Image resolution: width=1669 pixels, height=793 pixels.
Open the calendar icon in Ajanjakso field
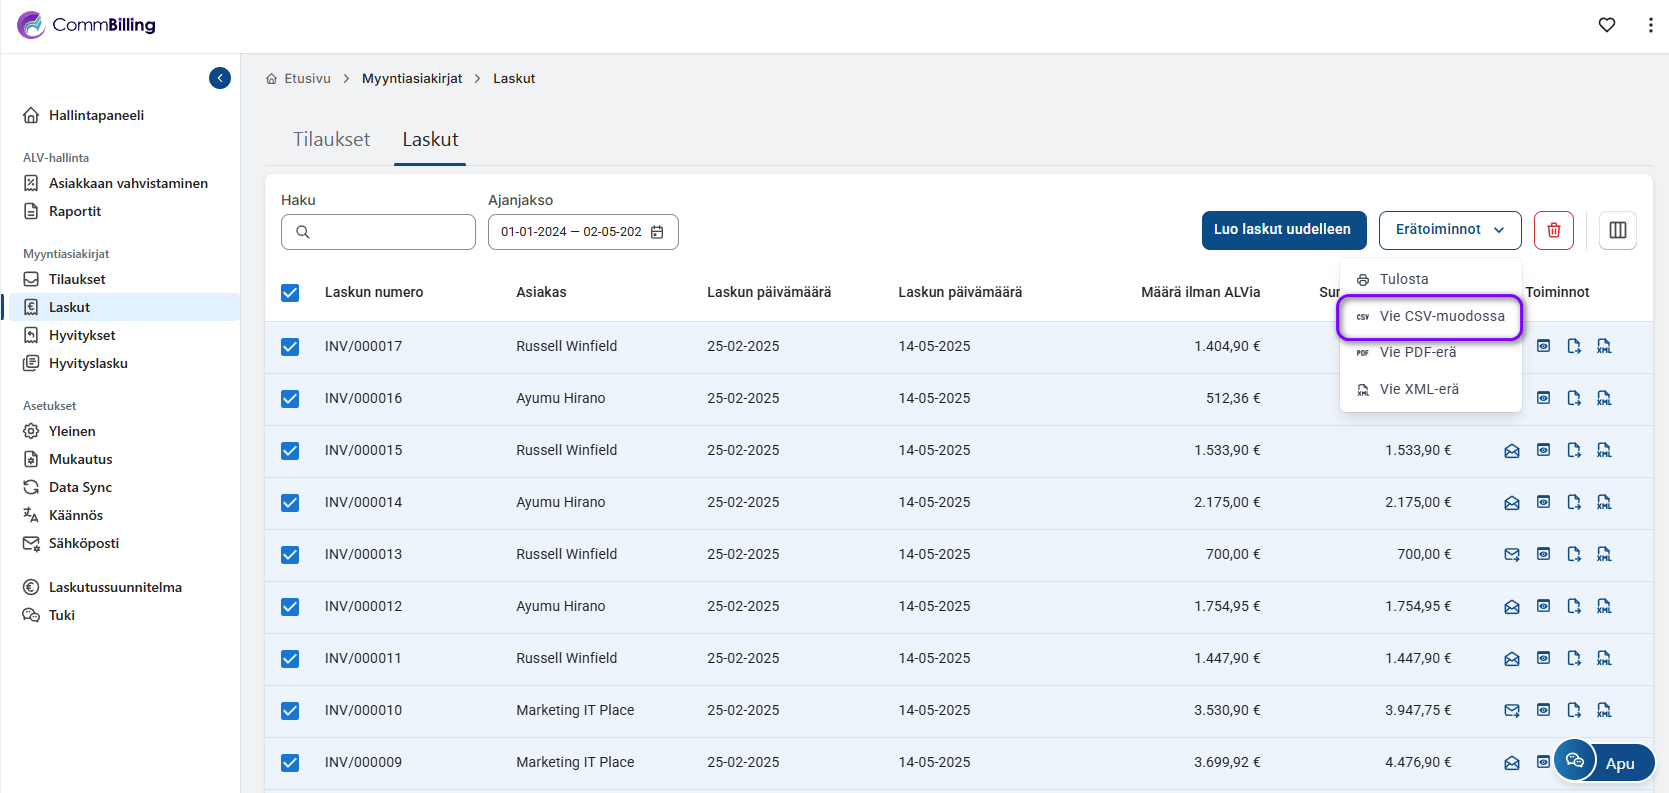pyautogui.click(x=657, y=232)
